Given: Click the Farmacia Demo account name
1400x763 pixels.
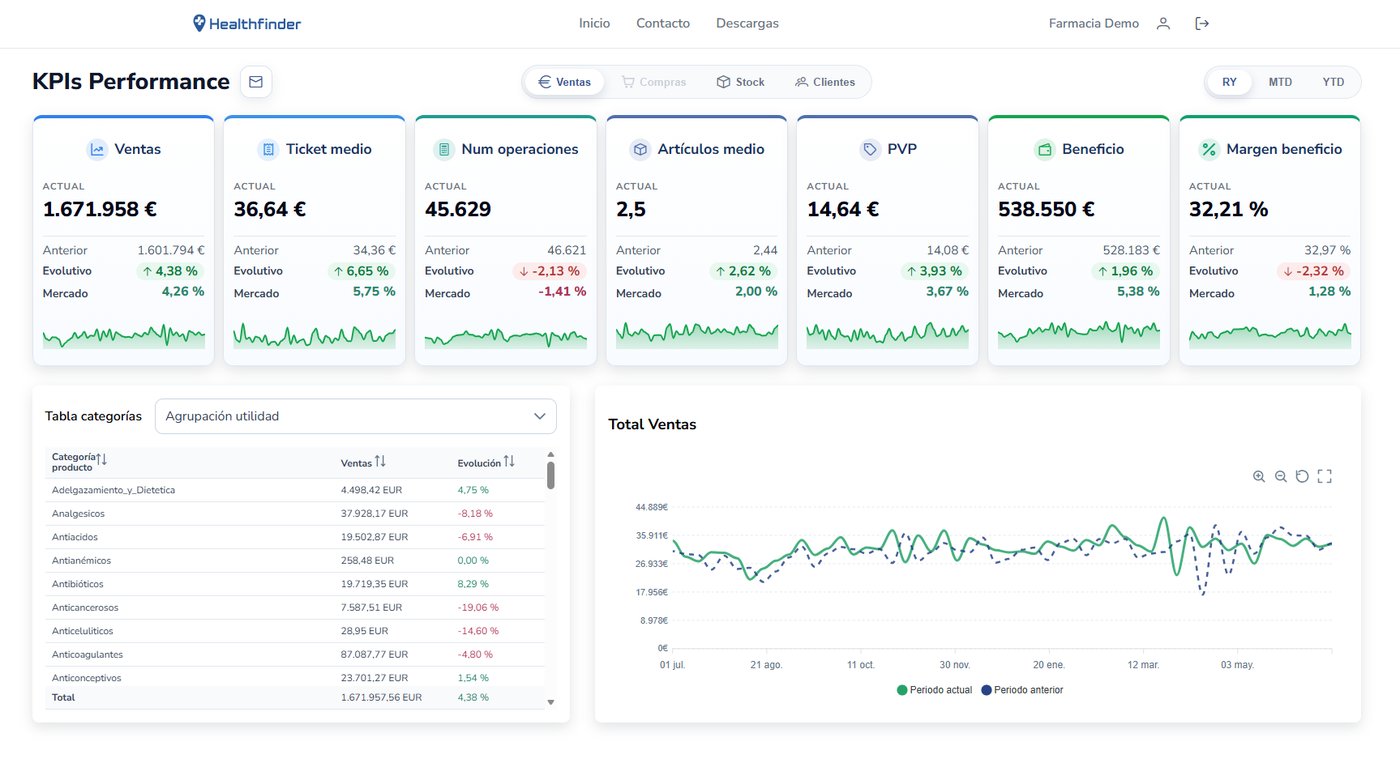Looking at the screenshot, I should coord(1093,24).
